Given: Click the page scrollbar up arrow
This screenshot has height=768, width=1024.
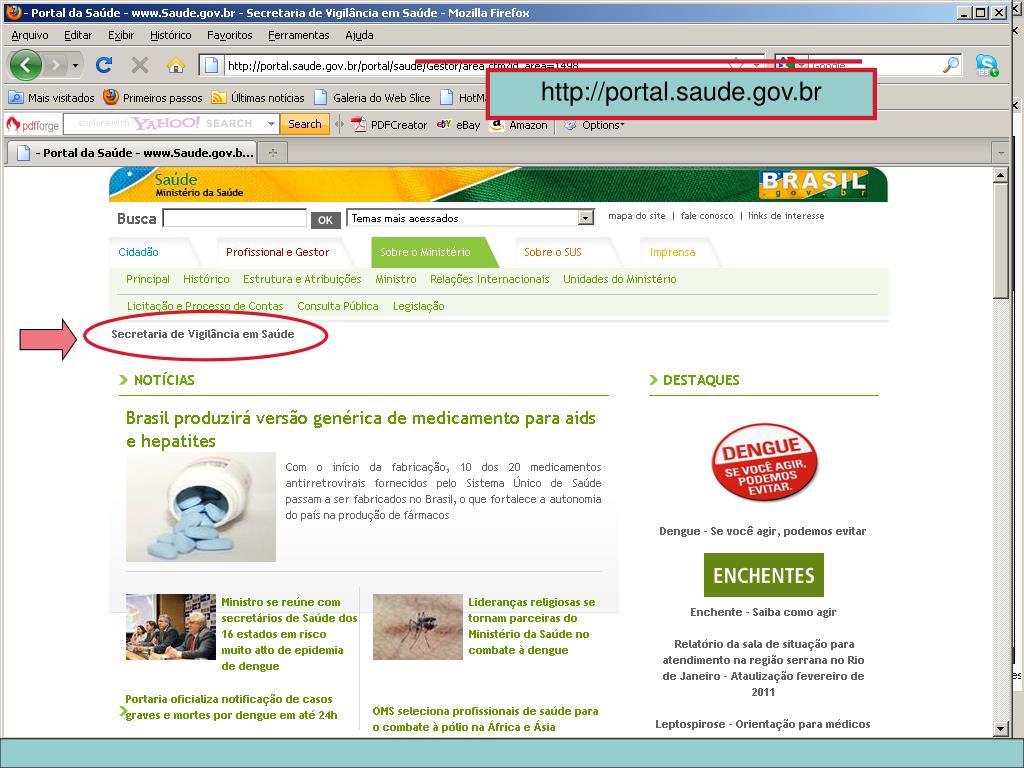Looking at the screenshot, I should pyautogui.click(x=1000, y=175).
